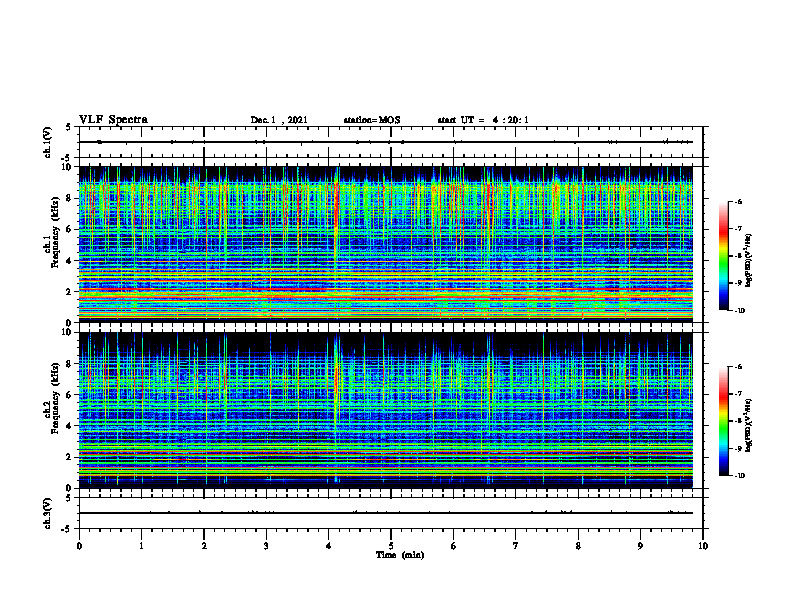Click the "10" tick on the time axis
Screen dimensions: 792x612
(703, 546)
